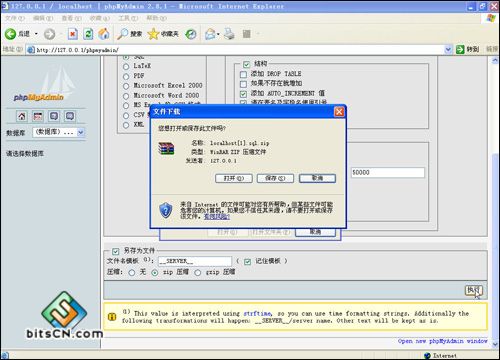This screenshot has height=360, width=500.
Task: Open the Mail button dropdown arrow
Action: tap(218, 34)
